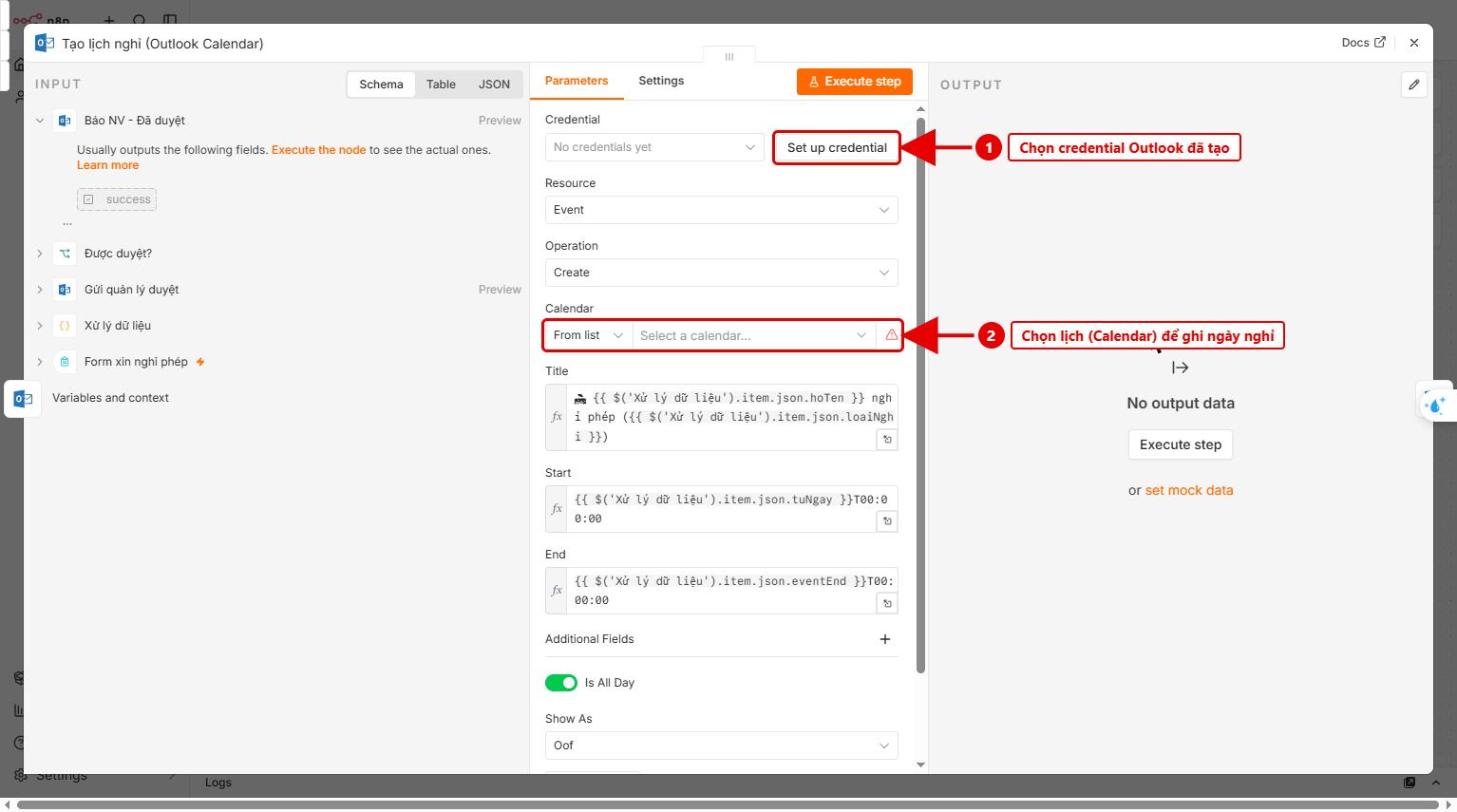Image resolution: width=1457 pixels, height=812 pixels.
Task: Expand the Gửi quản lý duyệt node
Action: pos(40,289)
